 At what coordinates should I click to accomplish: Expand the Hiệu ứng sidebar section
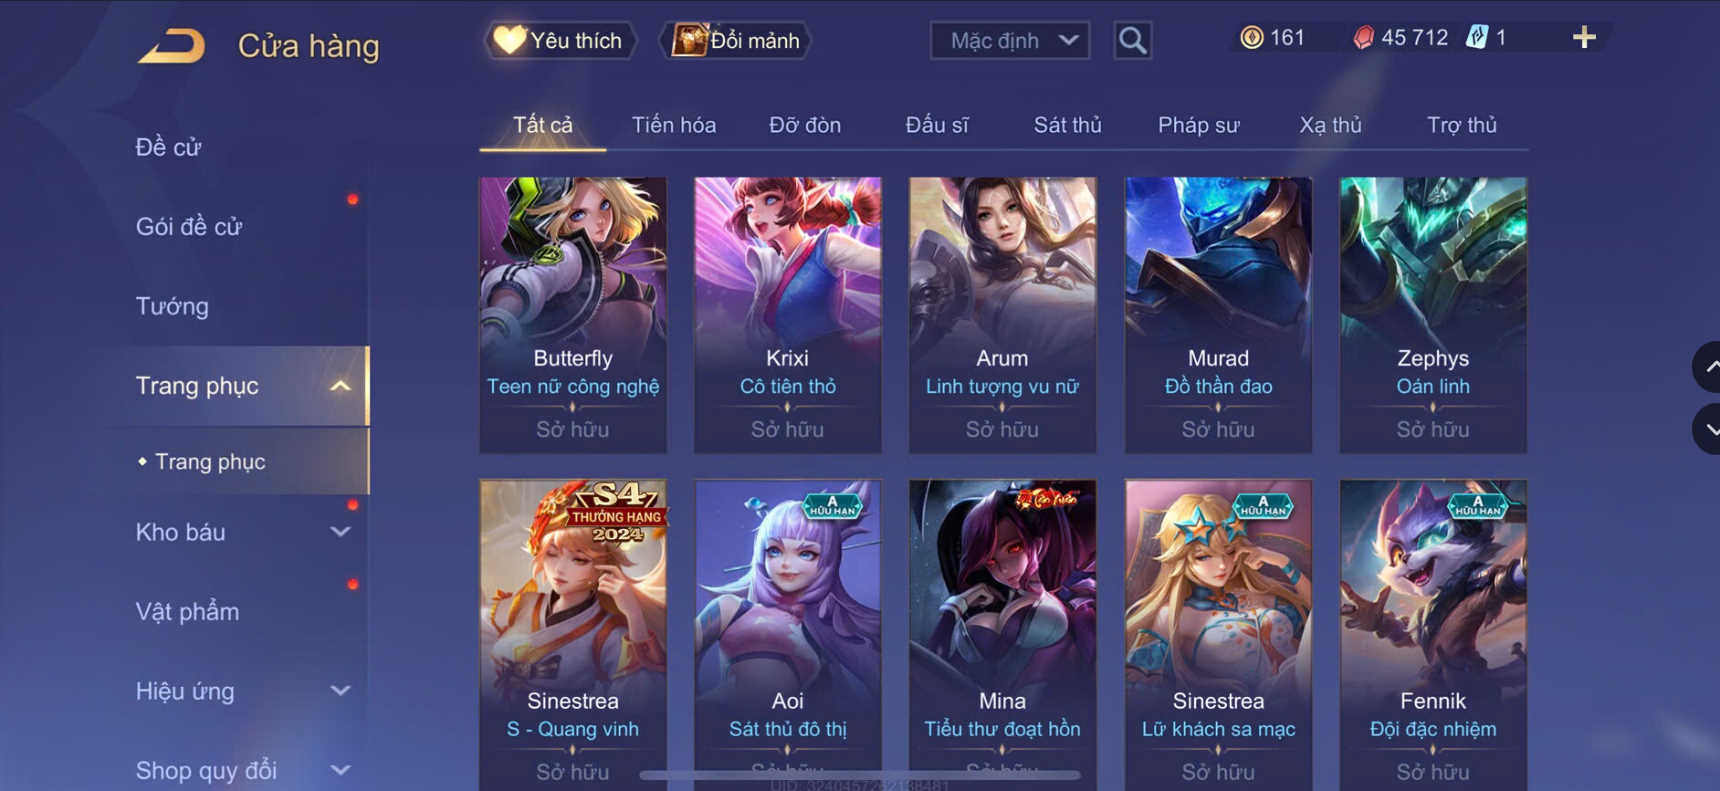point(340,691)
